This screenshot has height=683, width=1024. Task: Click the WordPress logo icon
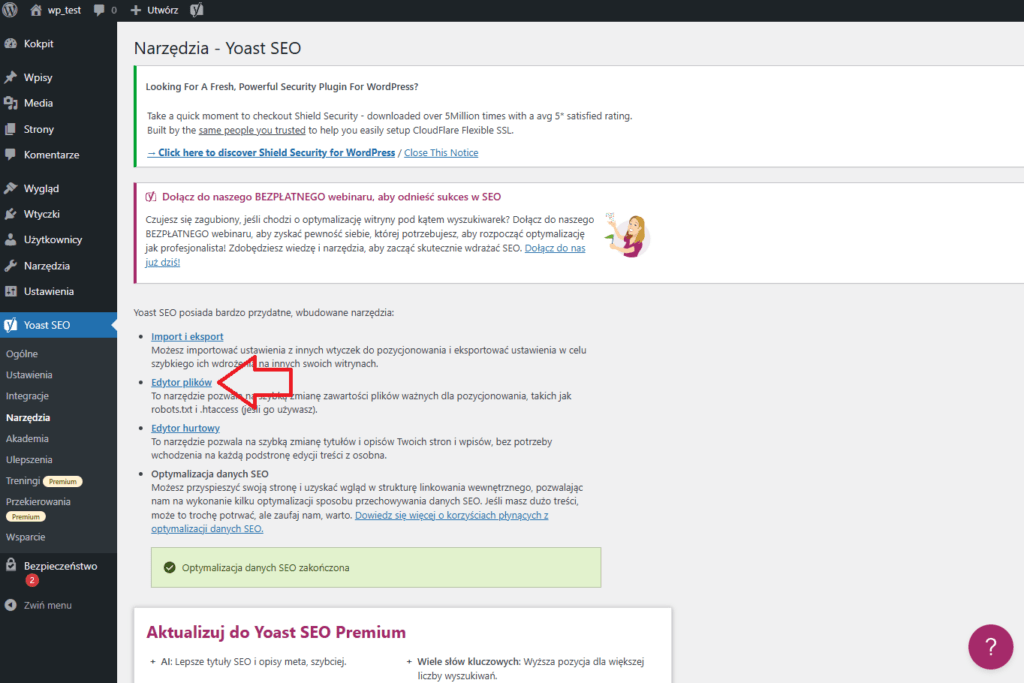coord(11,10)
